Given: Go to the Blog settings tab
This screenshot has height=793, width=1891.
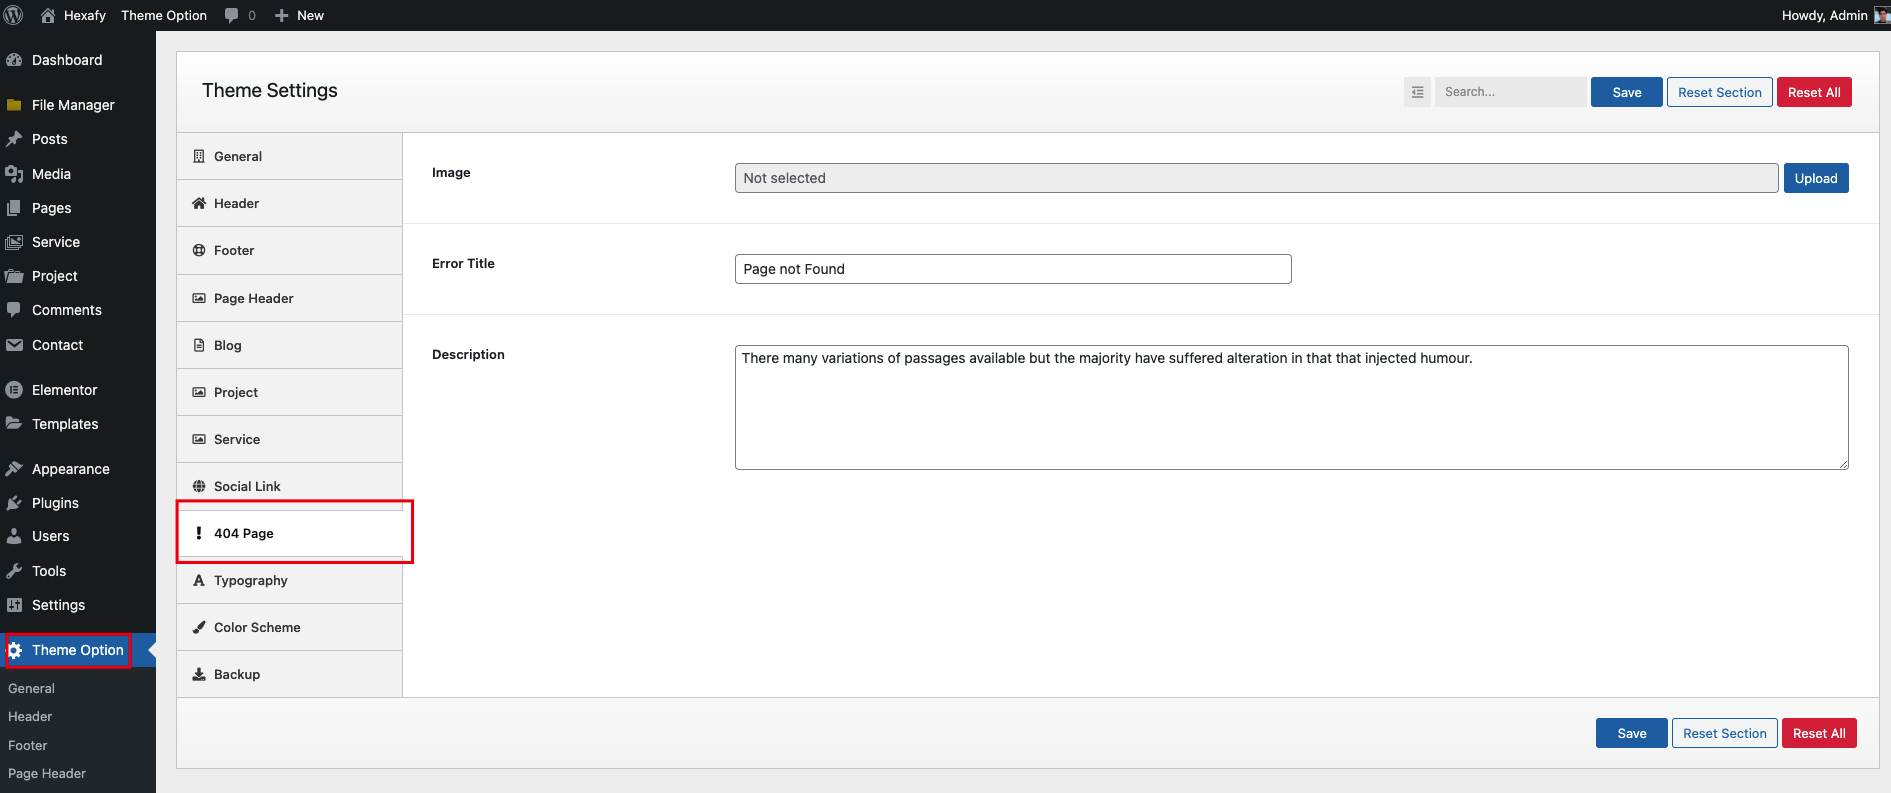Looking at the screenshot, I should 290,345.
